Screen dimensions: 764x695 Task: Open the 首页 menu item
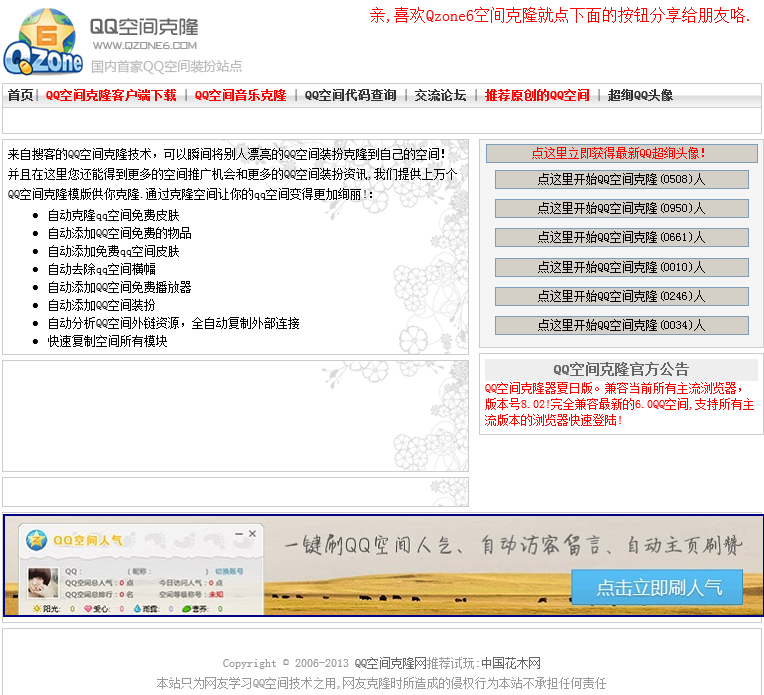click(x=20, y=95)
